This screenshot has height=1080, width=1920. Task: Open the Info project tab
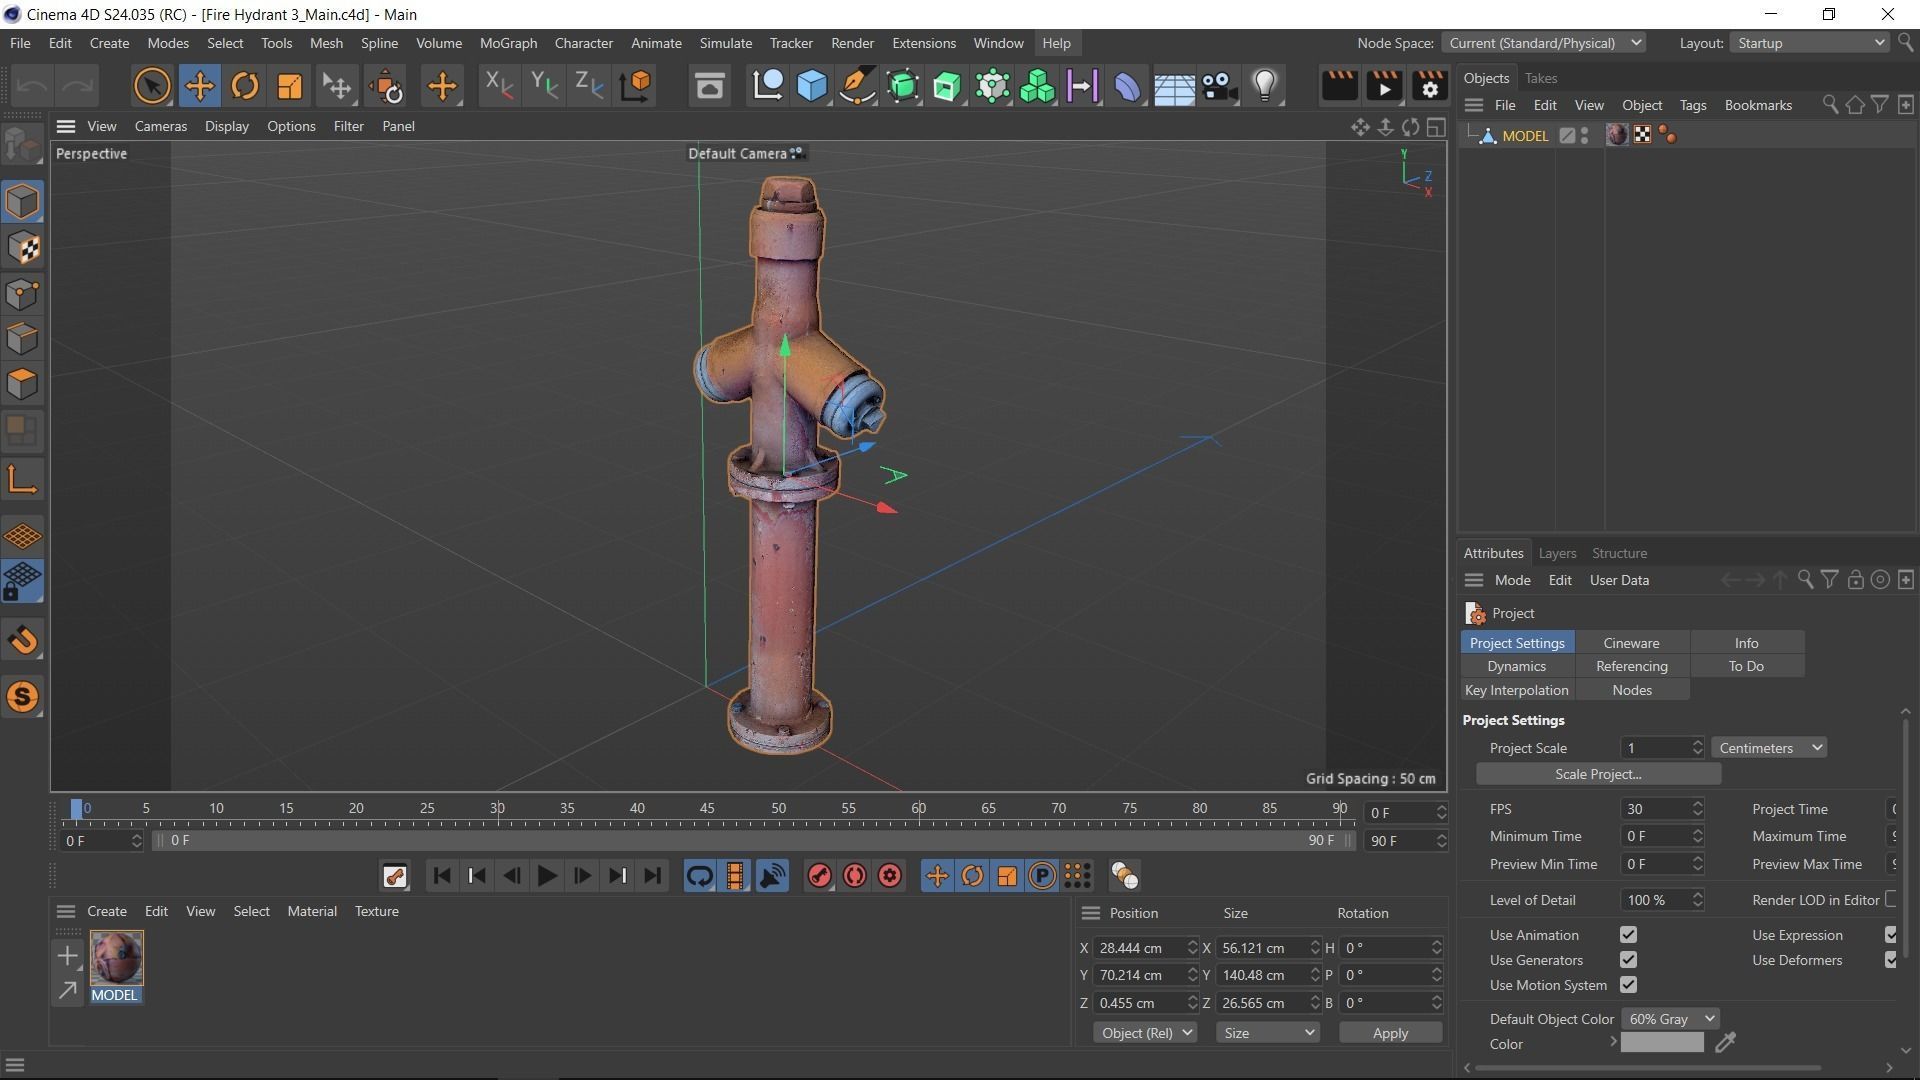(x=1746, y=643)
